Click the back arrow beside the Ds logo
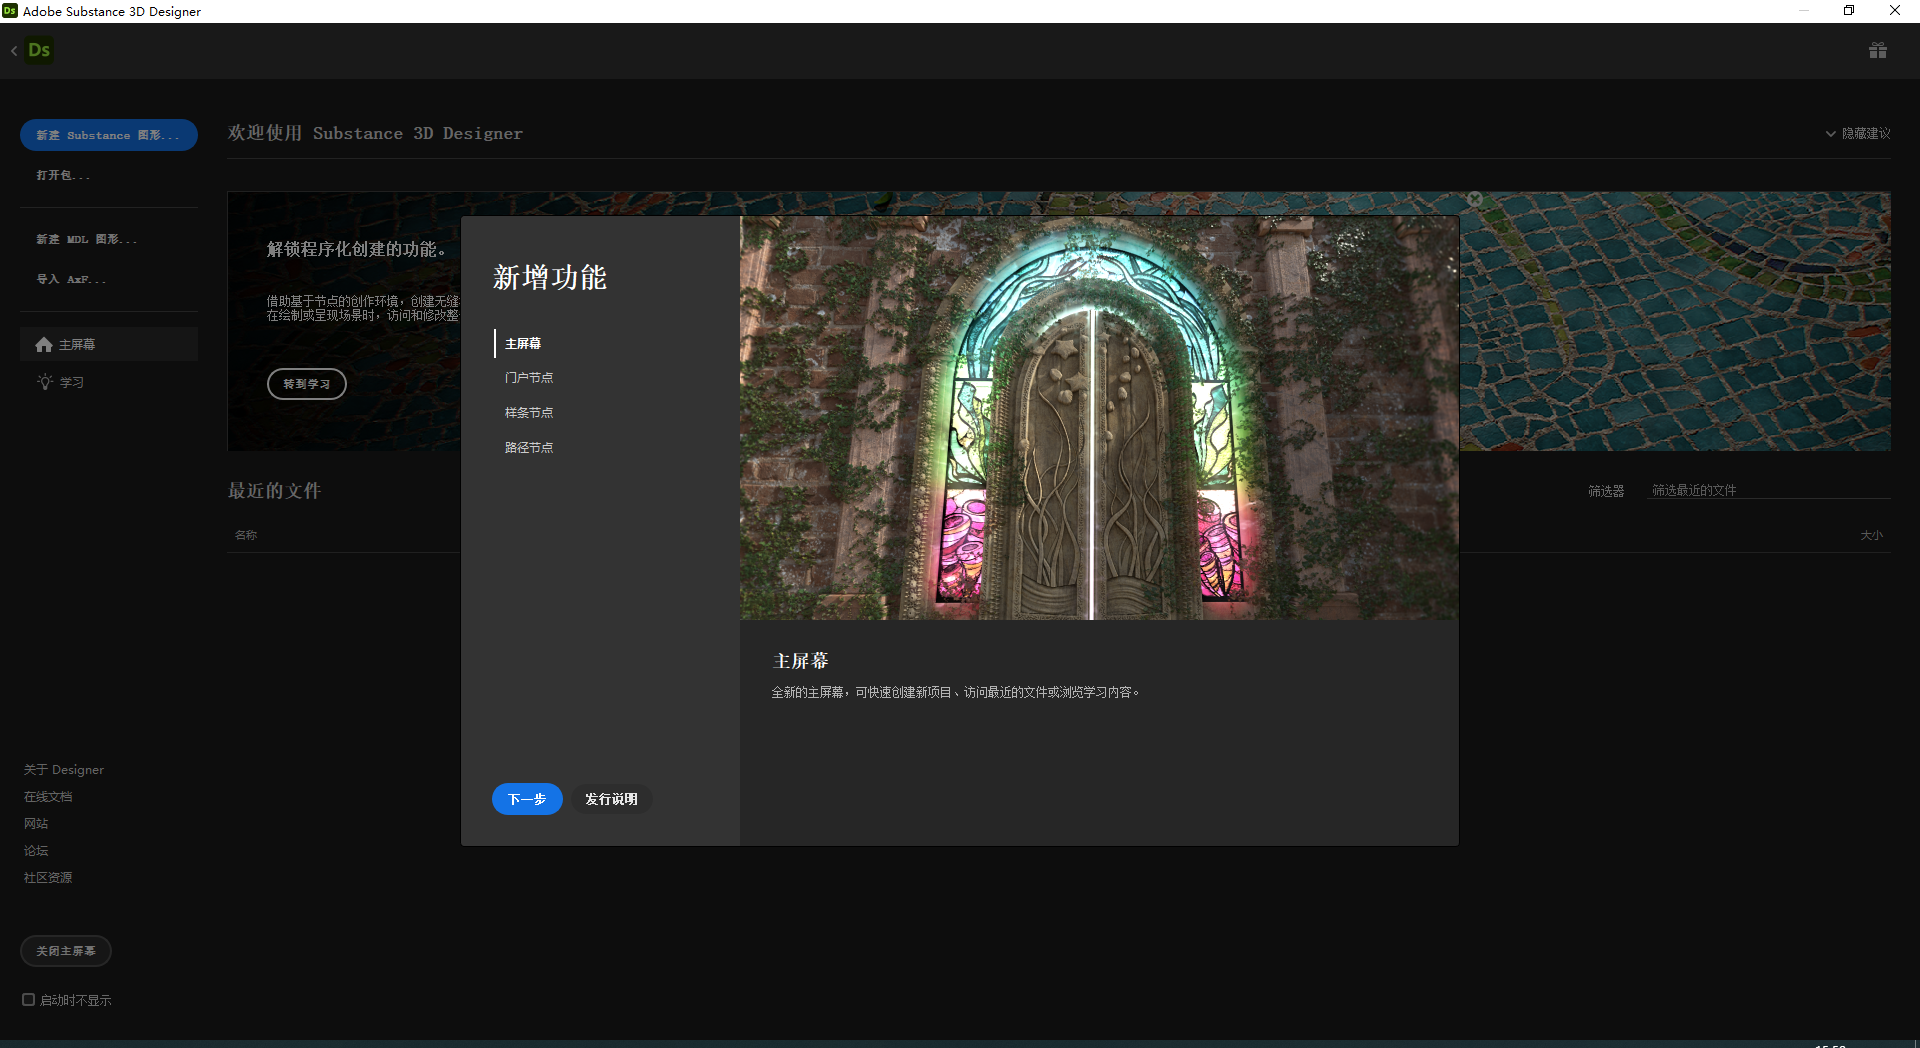Viewport: 1920px width, 1048px height. point(14,49)
